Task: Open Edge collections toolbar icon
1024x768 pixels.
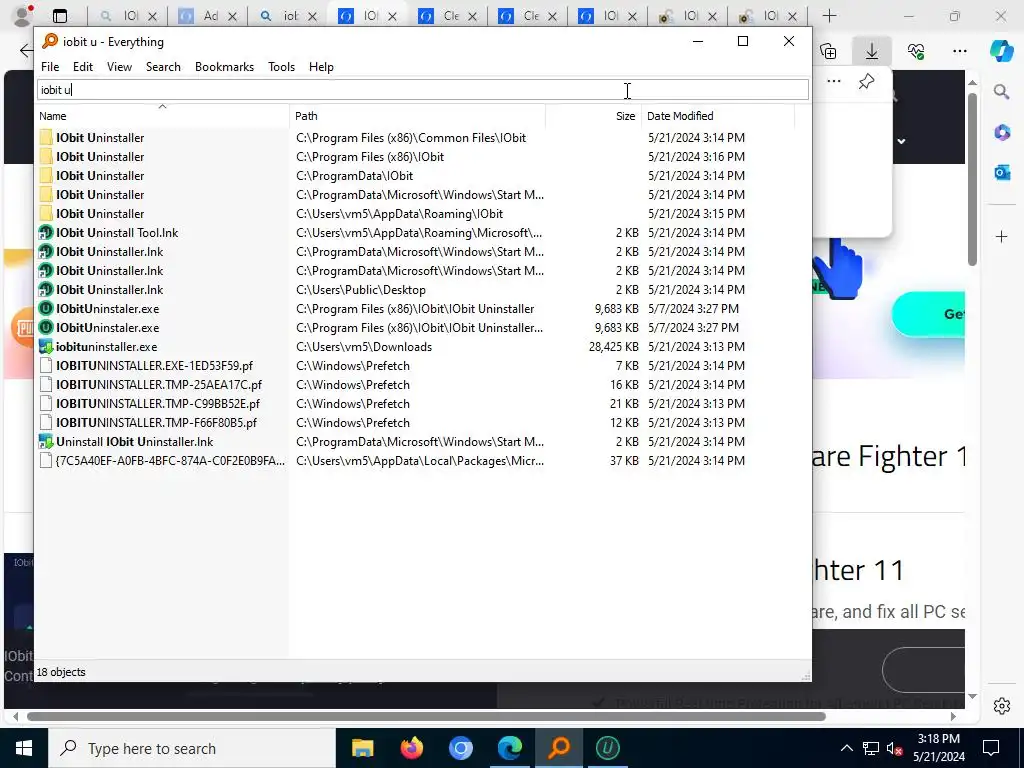Action: pyautogui.click(x=828, y=51)
